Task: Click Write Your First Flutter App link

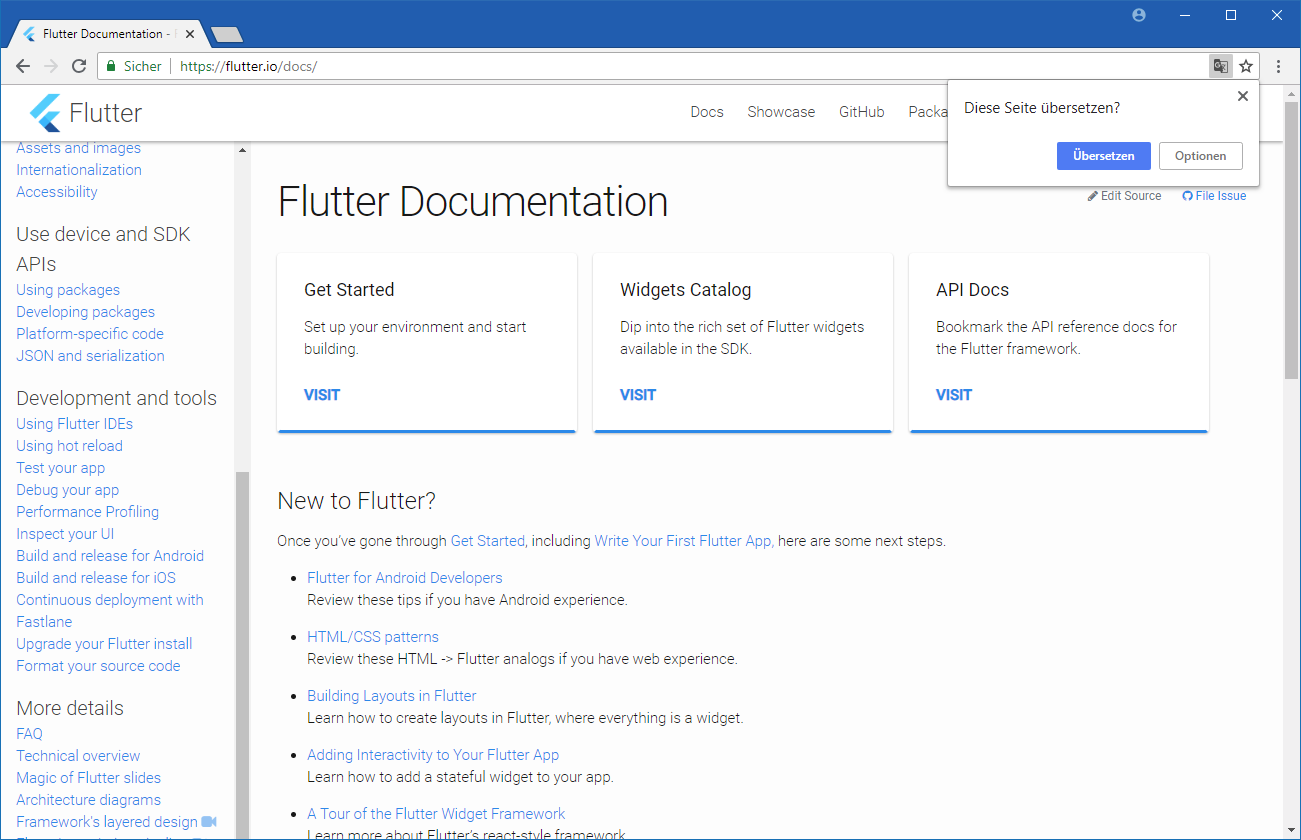Action: pyautogui.click(x=683, y=541)
